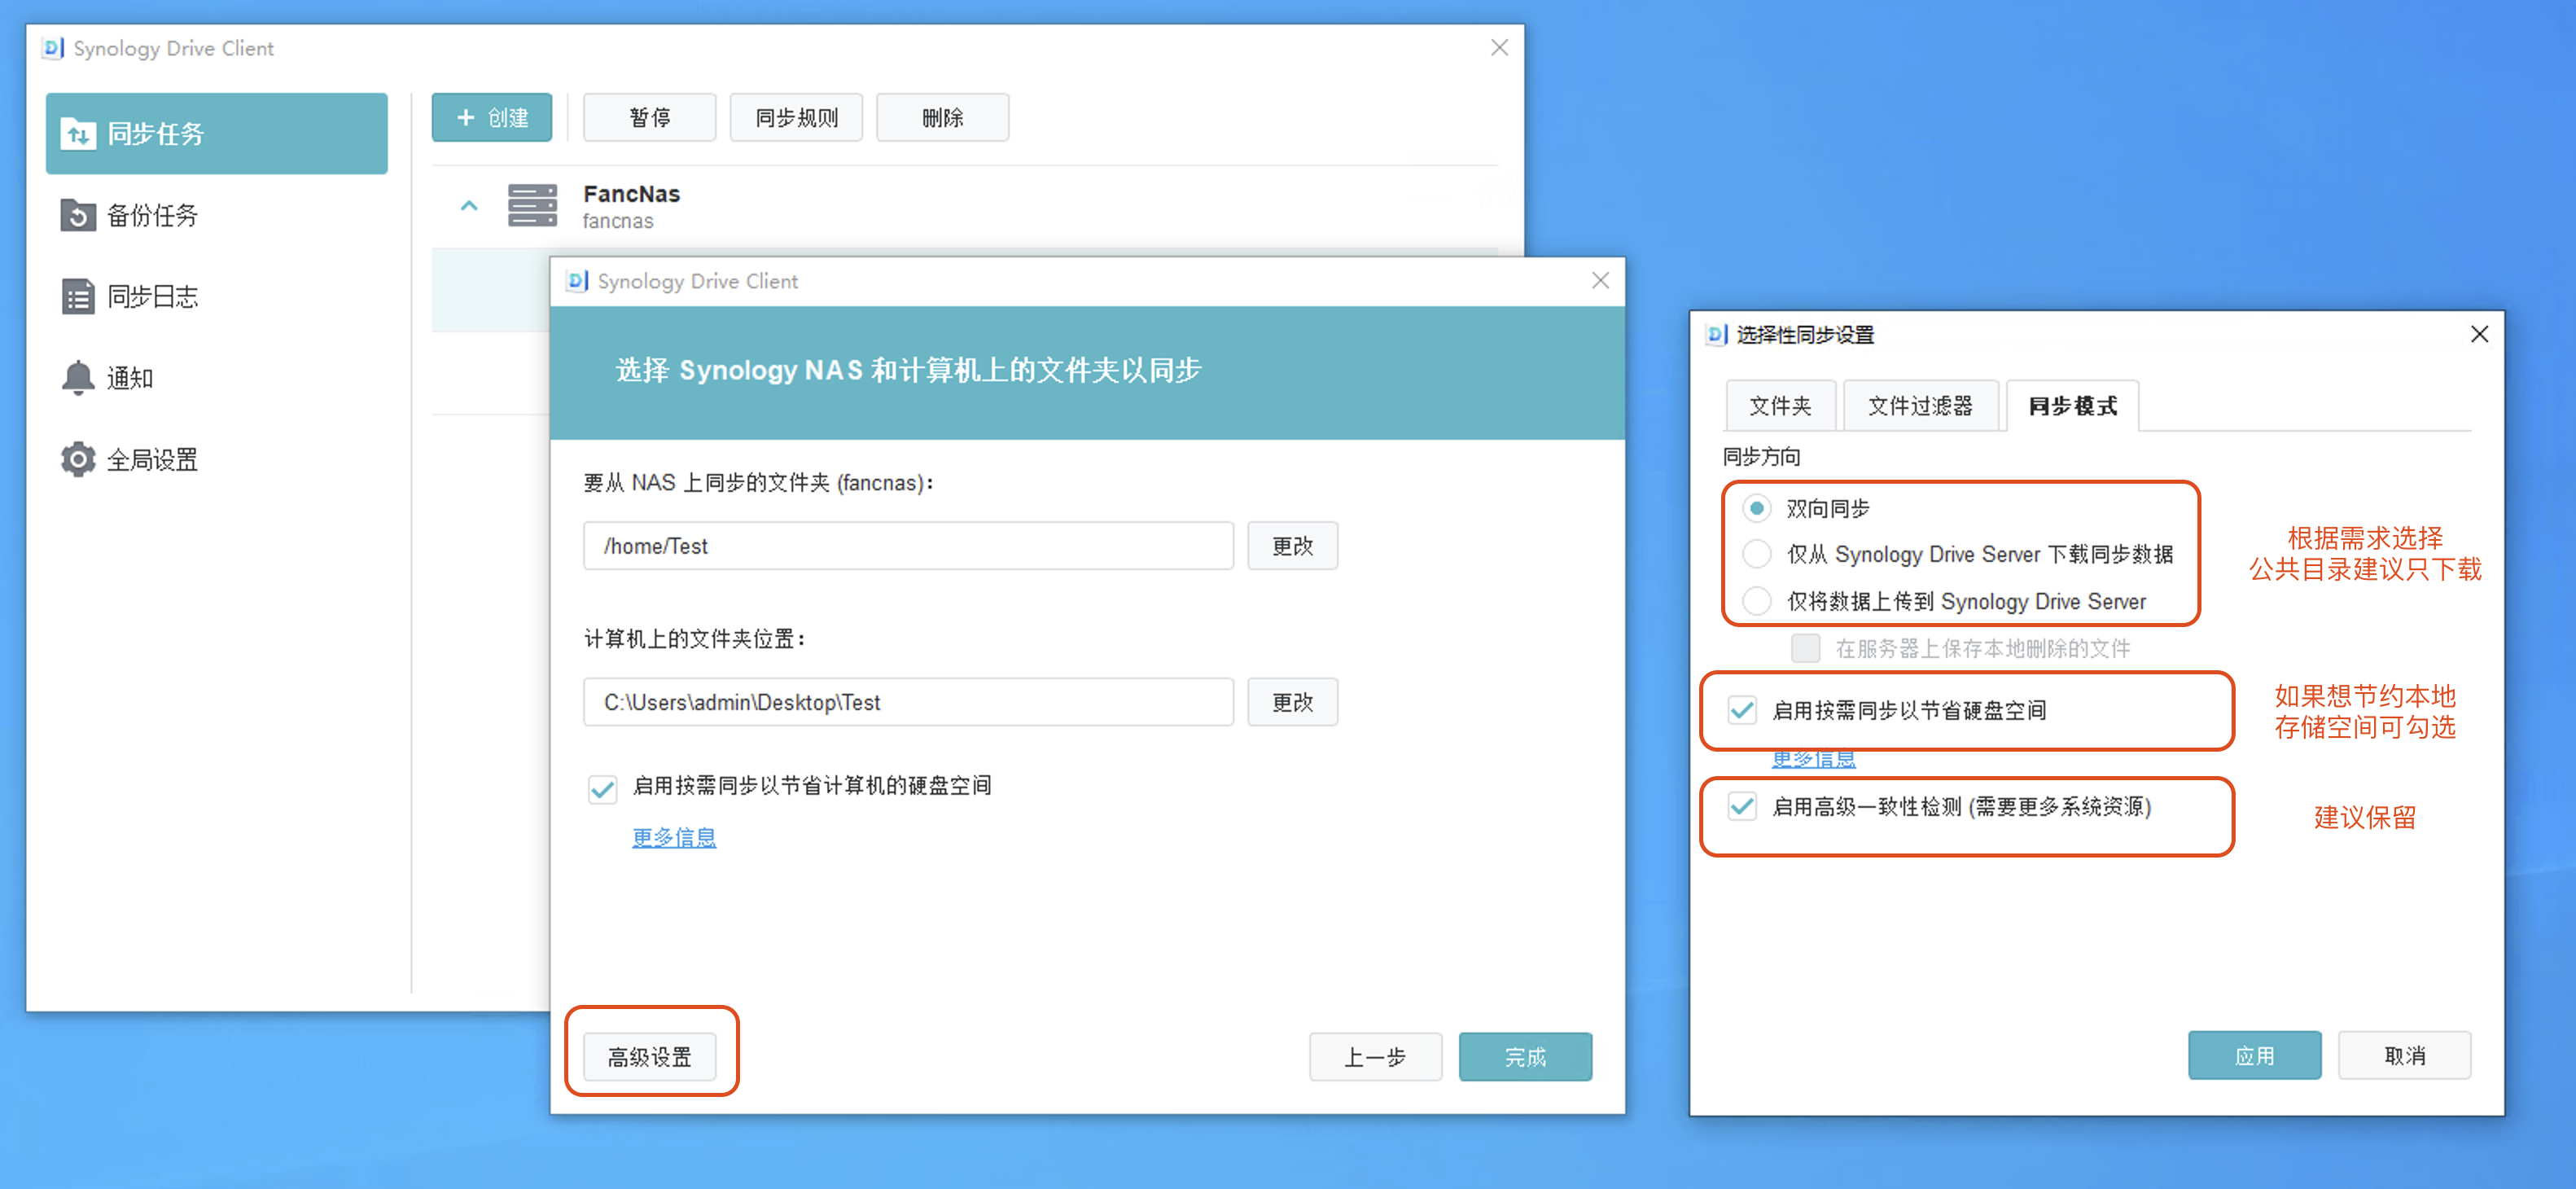Screen dimensions: 2576x1189
Task: Click the gear icon beside 全局设置
Action: [x=78, y=459]
